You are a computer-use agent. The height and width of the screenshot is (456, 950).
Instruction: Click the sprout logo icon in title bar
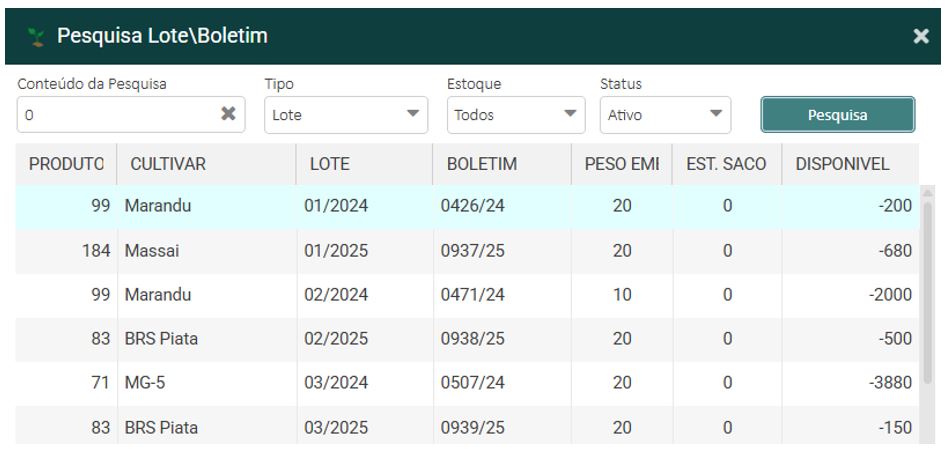coord(38,37)
